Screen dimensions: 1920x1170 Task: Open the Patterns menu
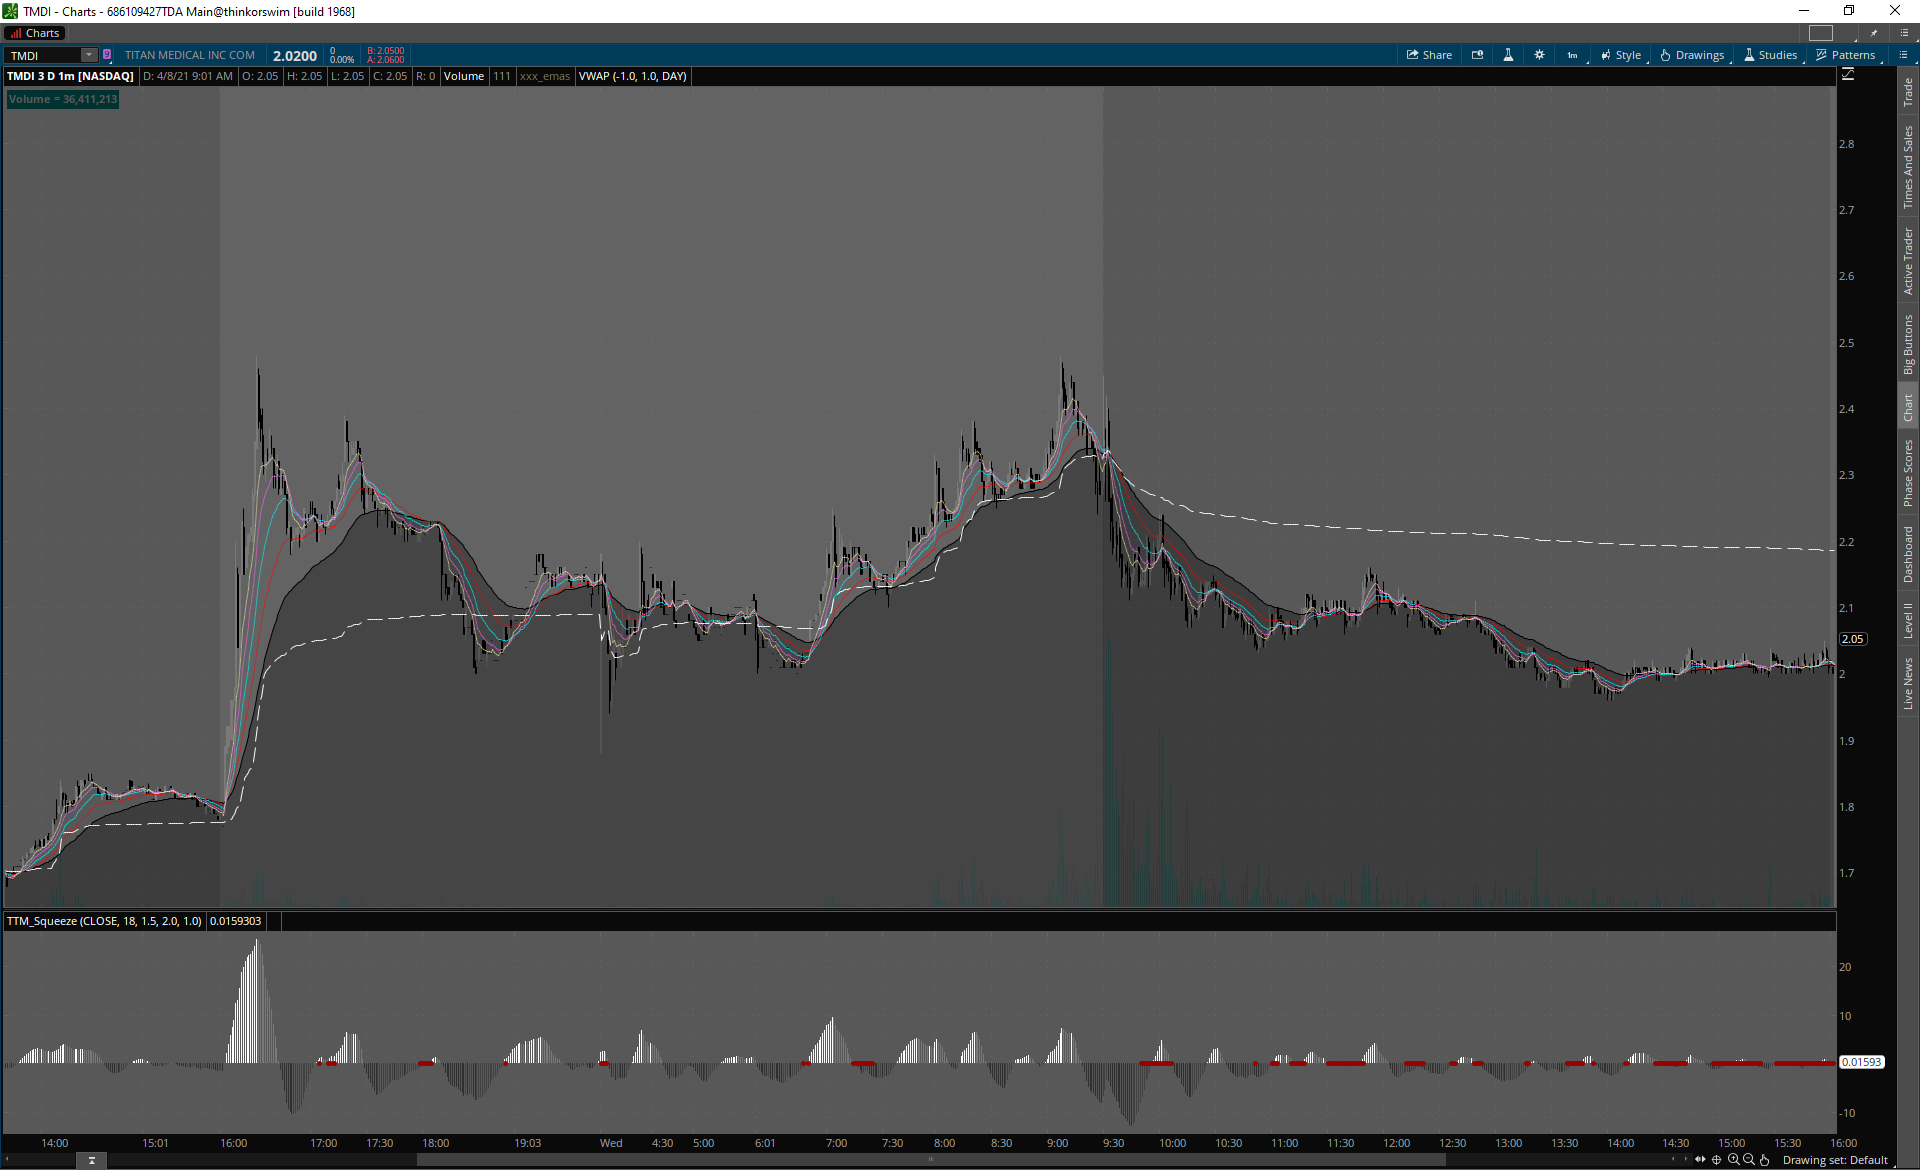(1845, 55)
